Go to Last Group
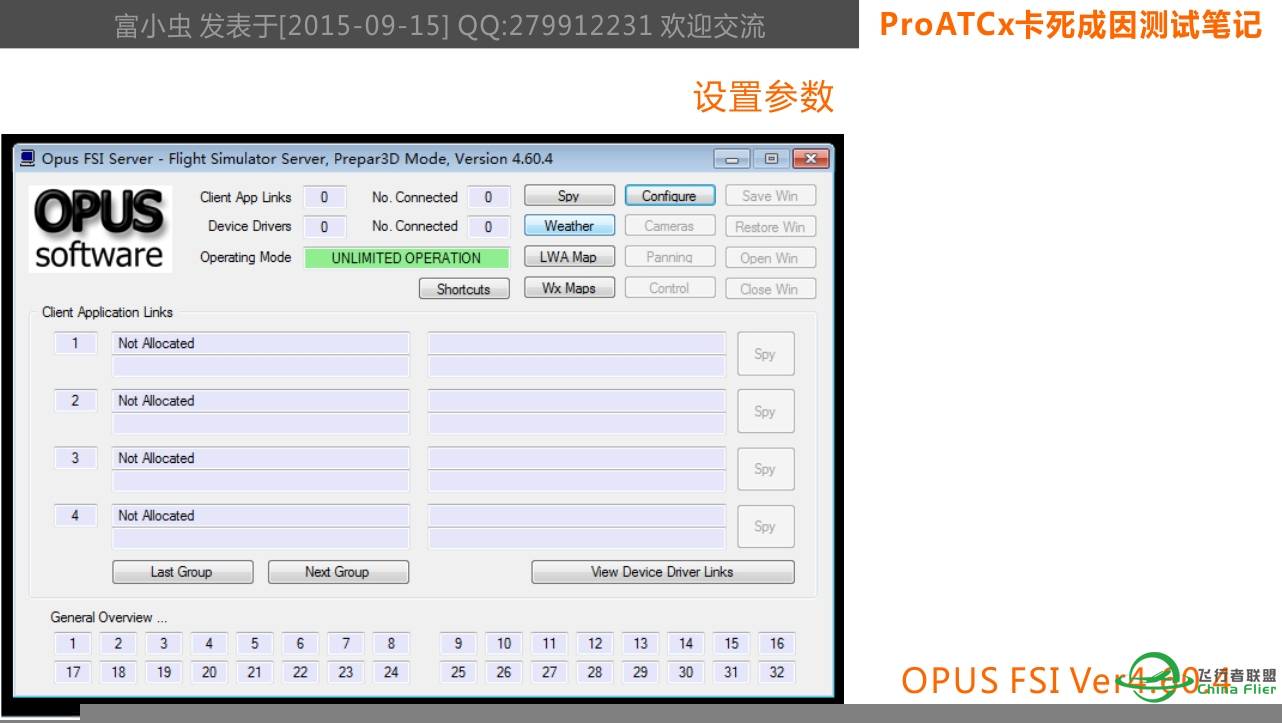Screen dimensions: 1282x723 [182, 572]
